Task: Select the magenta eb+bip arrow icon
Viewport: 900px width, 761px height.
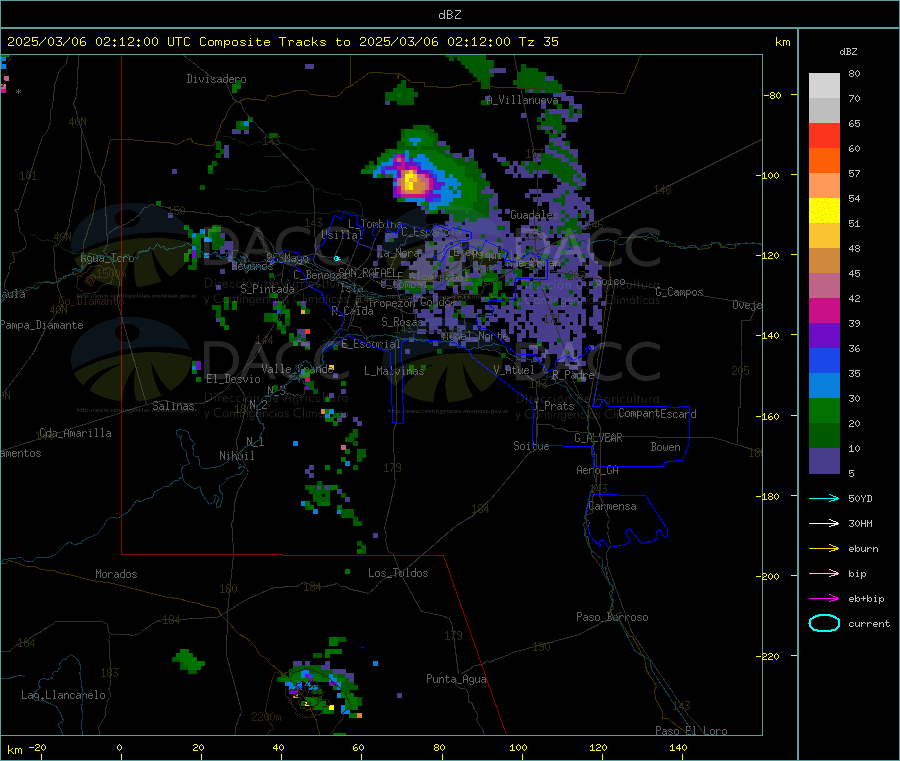Action: (x=824, y=598)
